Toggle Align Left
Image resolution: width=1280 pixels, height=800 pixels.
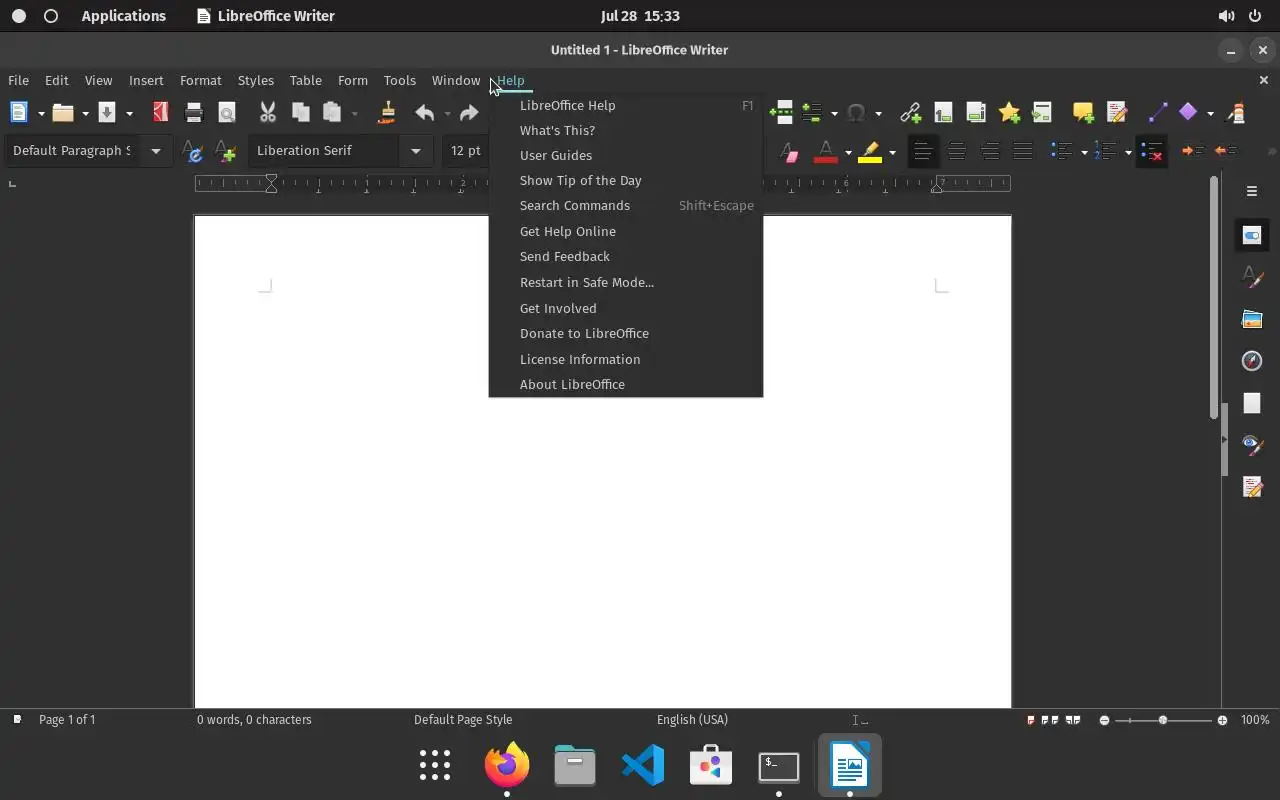[x=923, y=152]
